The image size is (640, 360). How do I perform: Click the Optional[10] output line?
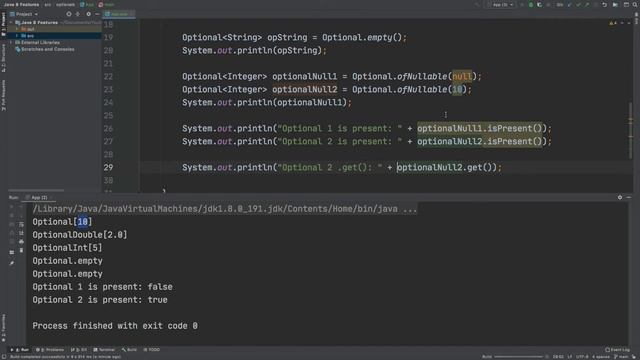coord(62,222)
